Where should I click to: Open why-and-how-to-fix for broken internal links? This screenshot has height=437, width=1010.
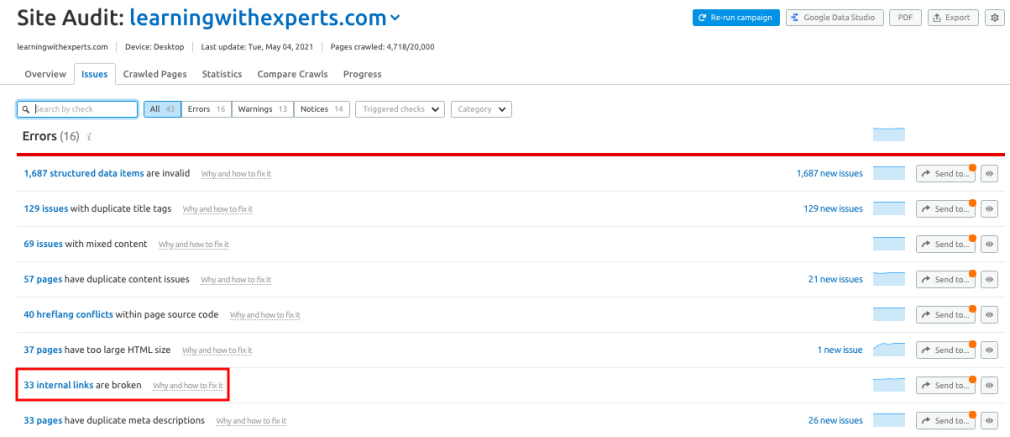[188, 386]
